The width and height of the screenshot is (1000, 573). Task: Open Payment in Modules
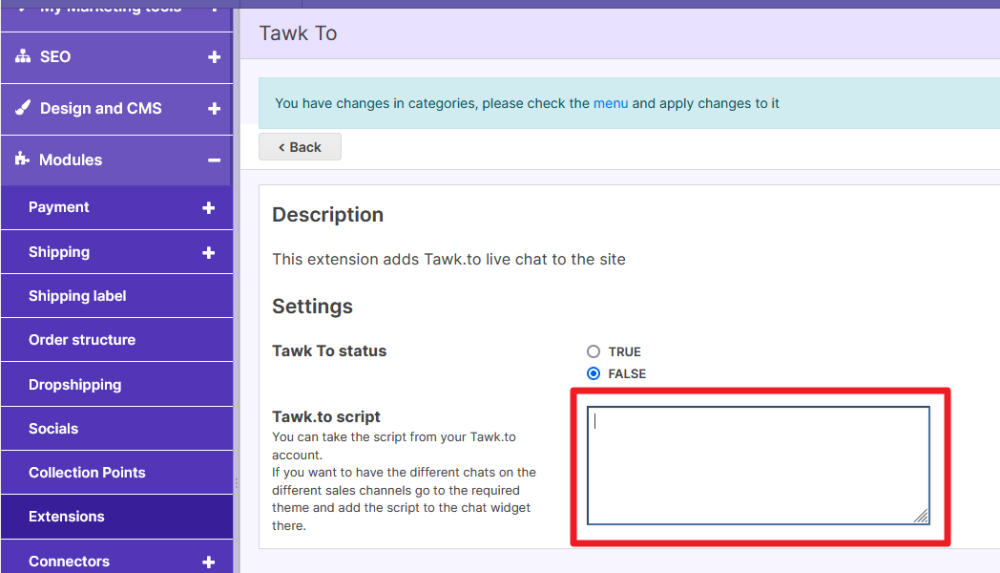pyautogui.click(x=117, y=207)
